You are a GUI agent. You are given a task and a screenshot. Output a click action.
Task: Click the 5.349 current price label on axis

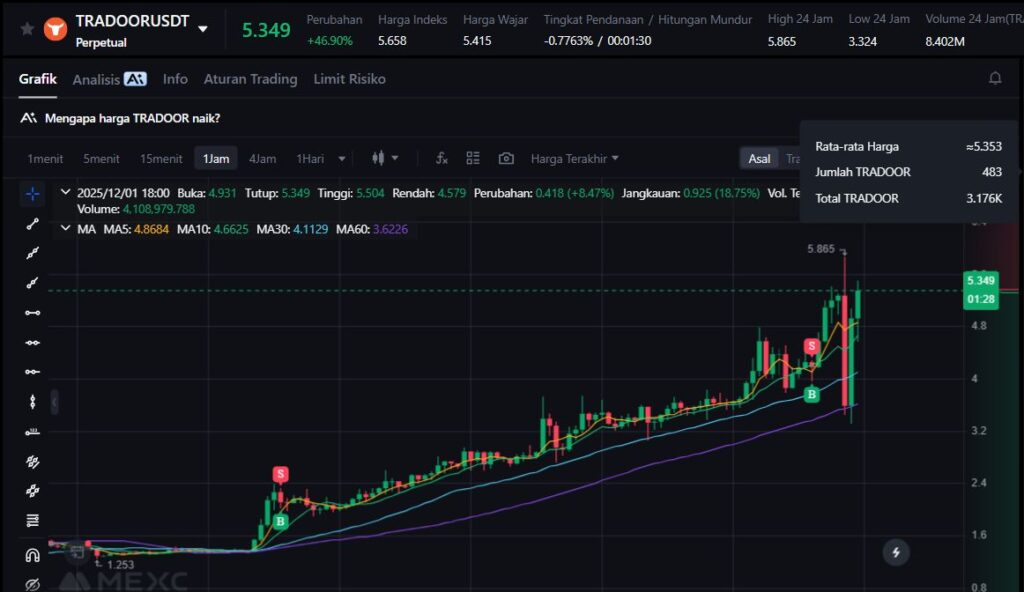978,280
